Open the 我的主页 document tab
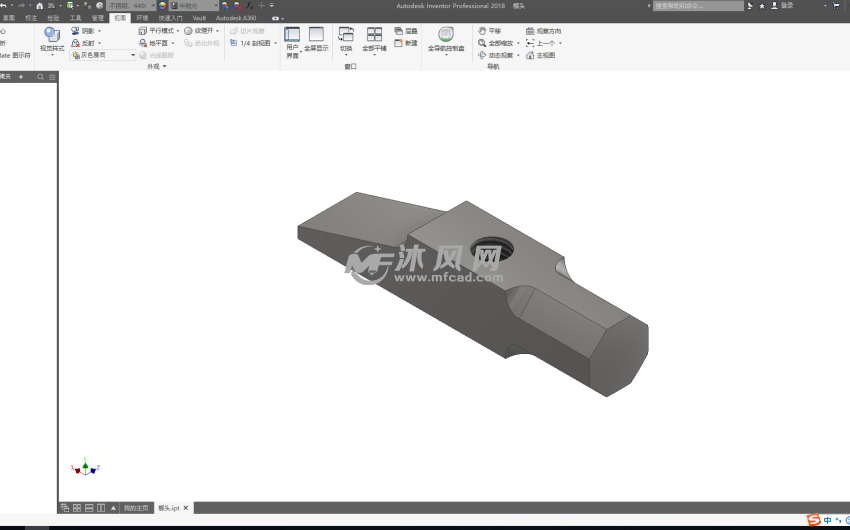The height and width of the screenshot is (530, 850). pos(135,508)
